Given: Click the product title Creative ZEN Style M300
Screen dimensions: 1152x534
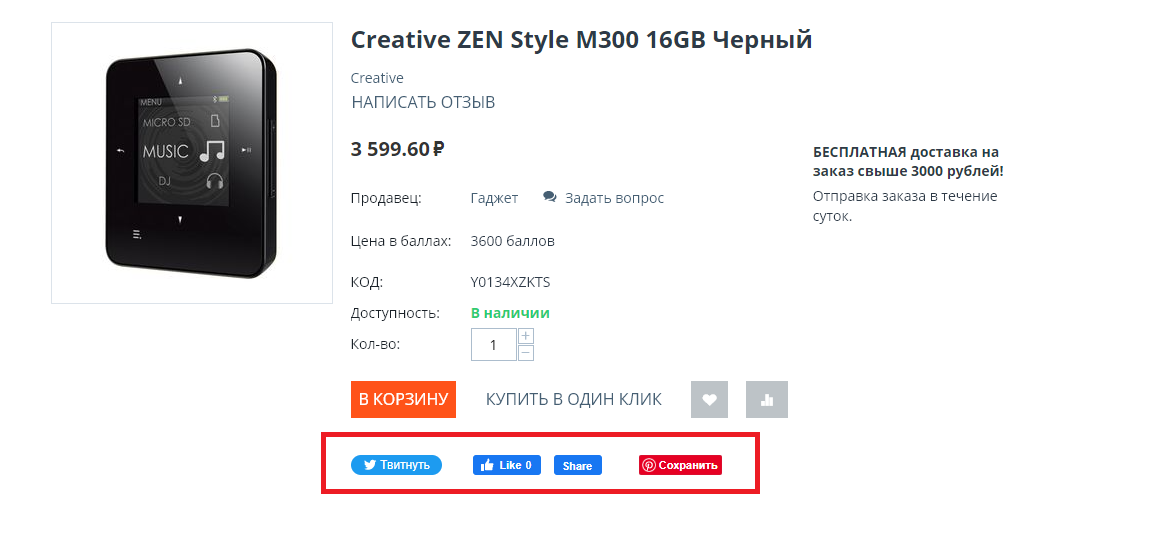Looking at the screenshot, I should point(581,40).
